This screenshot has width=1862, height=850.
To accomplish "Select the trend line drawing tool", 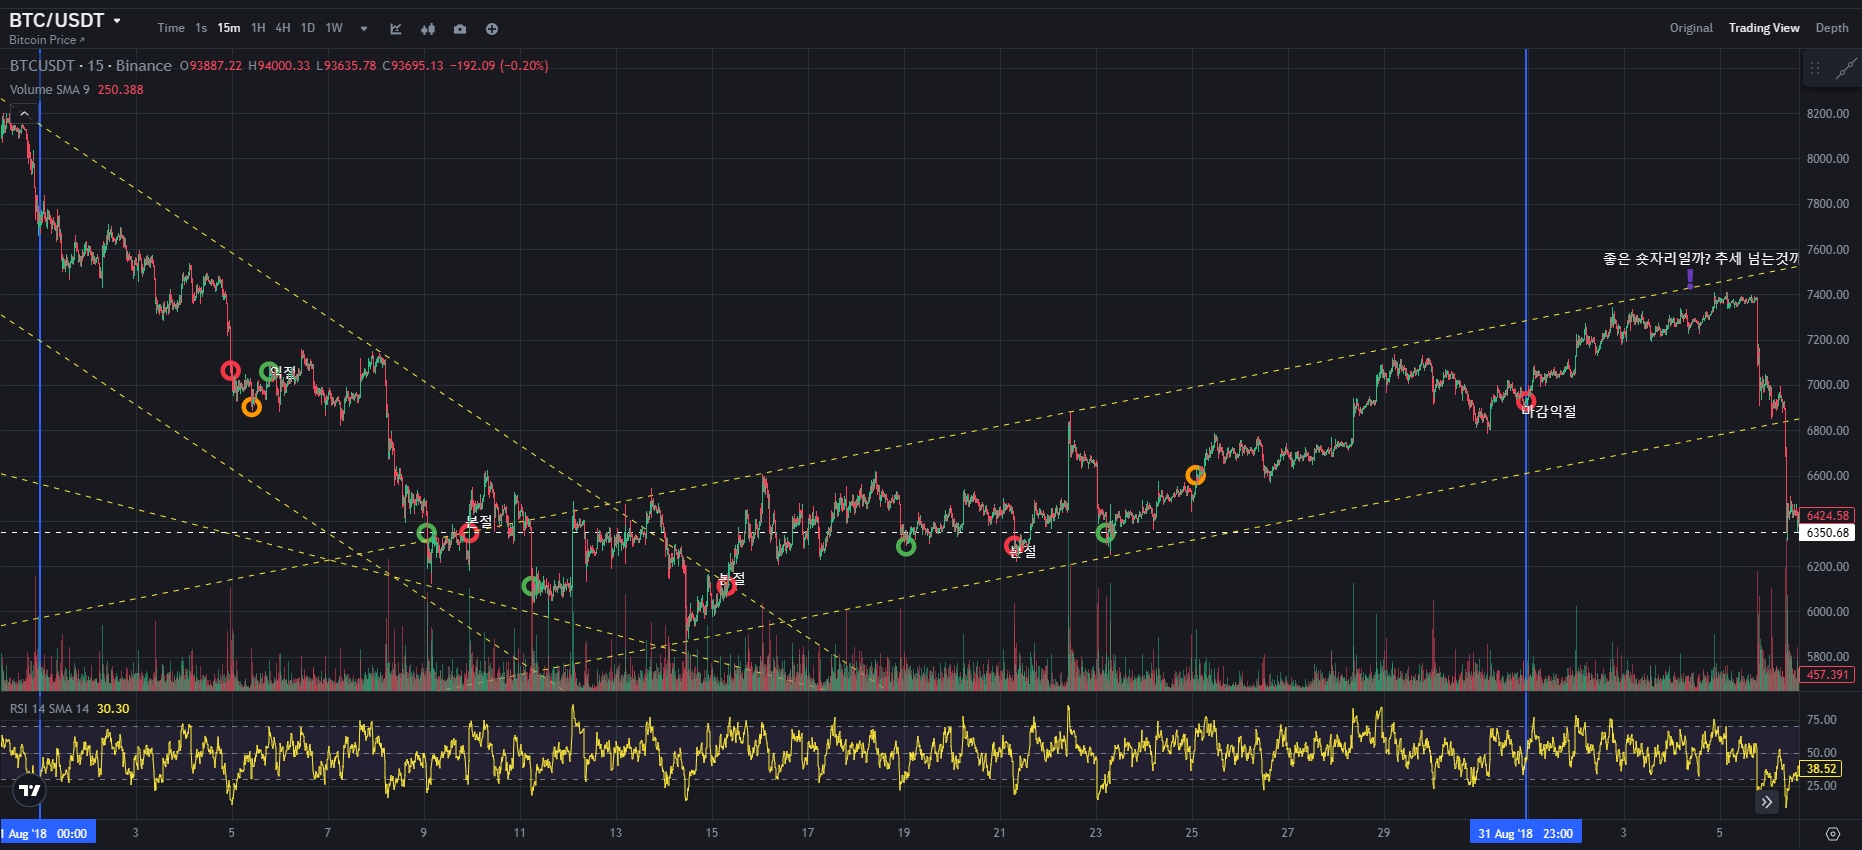I will point(1846,69).
